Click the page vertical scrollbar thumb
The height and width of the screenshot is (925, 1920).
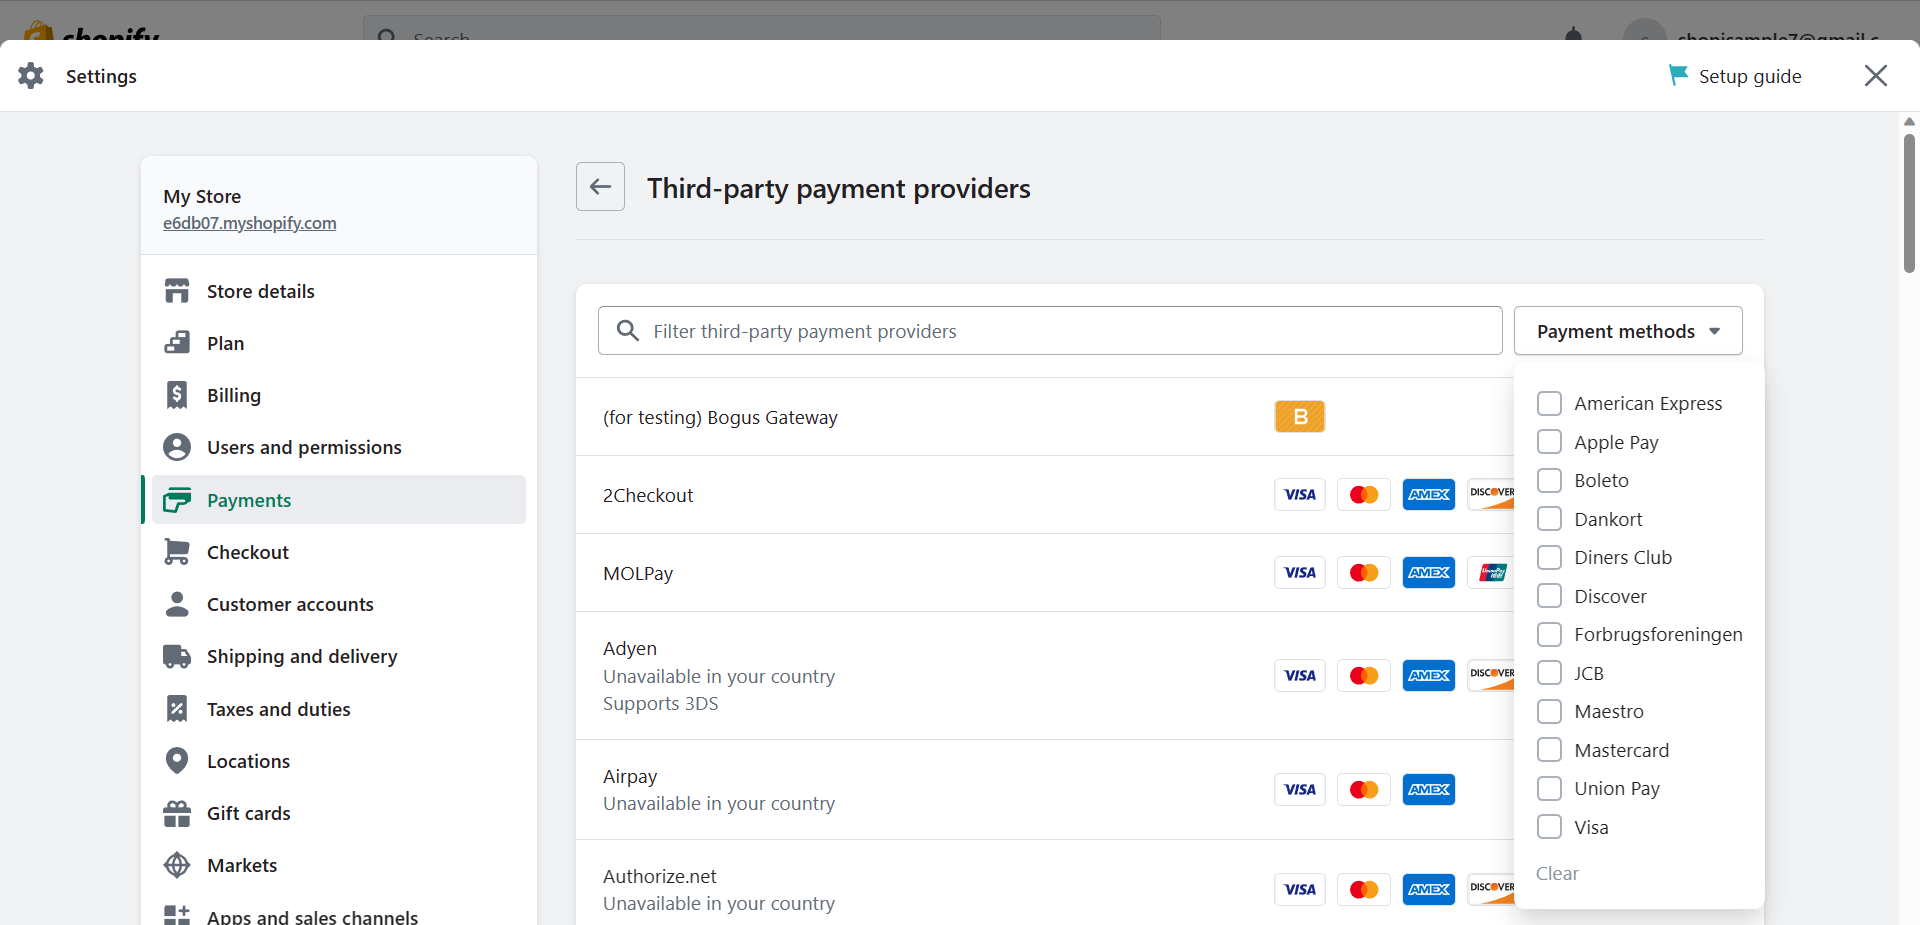[x=1909, y=204]
